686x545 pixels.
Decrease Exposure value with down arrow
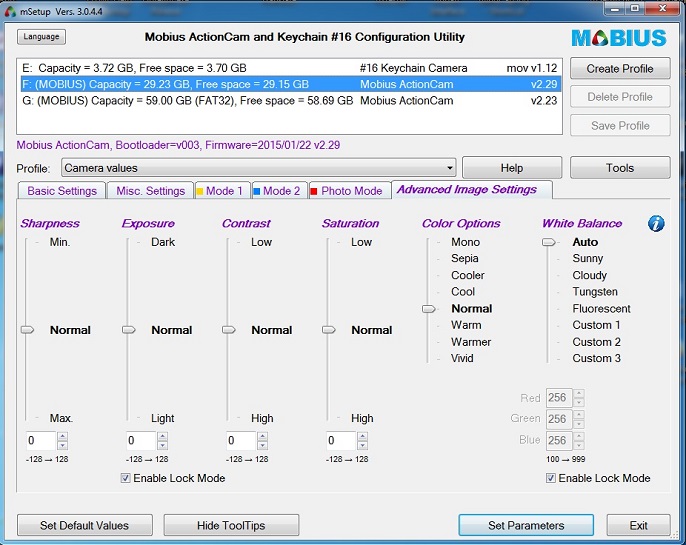(x=163, y=445)
